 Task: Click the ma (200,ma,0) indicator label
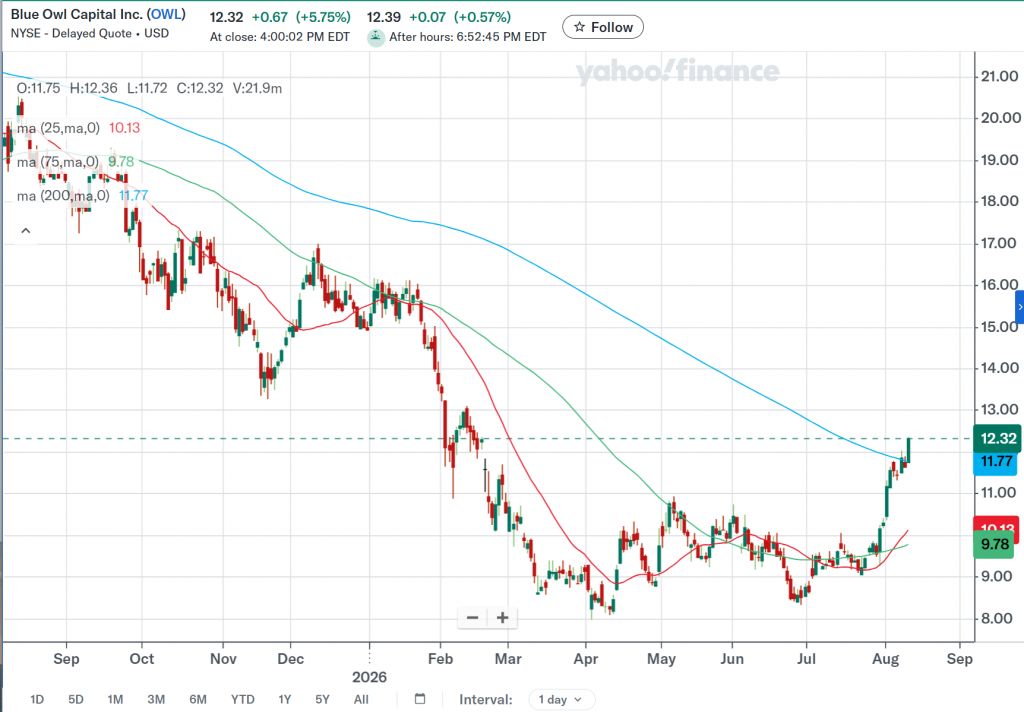click(63, 196)
